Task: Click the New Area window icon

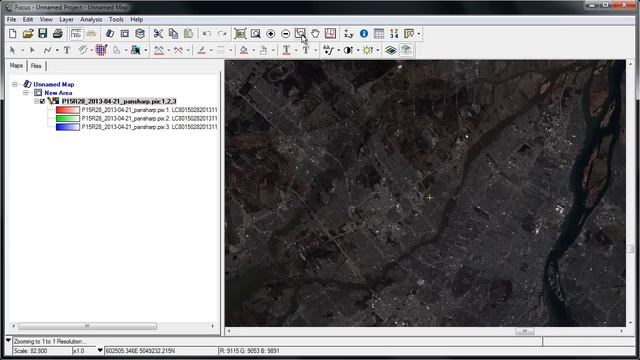Action: [124, 33]
